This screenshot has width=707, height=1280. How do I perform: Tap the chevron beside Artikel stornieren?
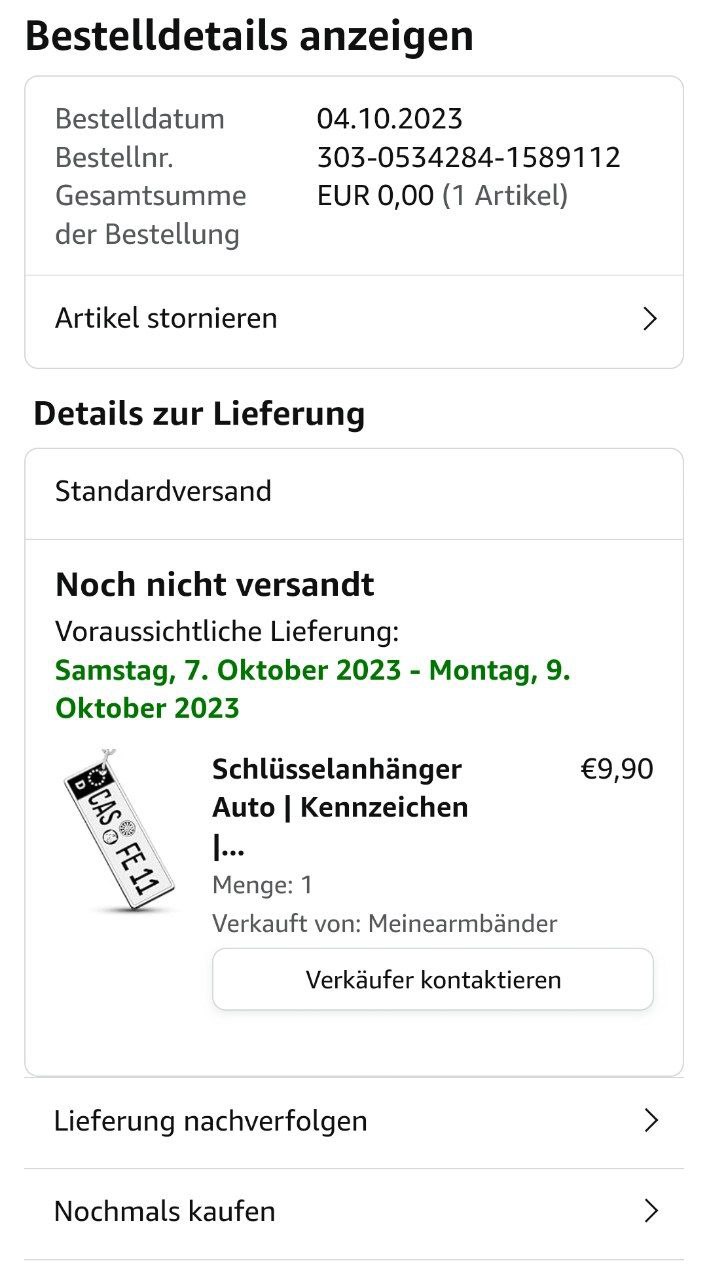click(x=650, y=319)
